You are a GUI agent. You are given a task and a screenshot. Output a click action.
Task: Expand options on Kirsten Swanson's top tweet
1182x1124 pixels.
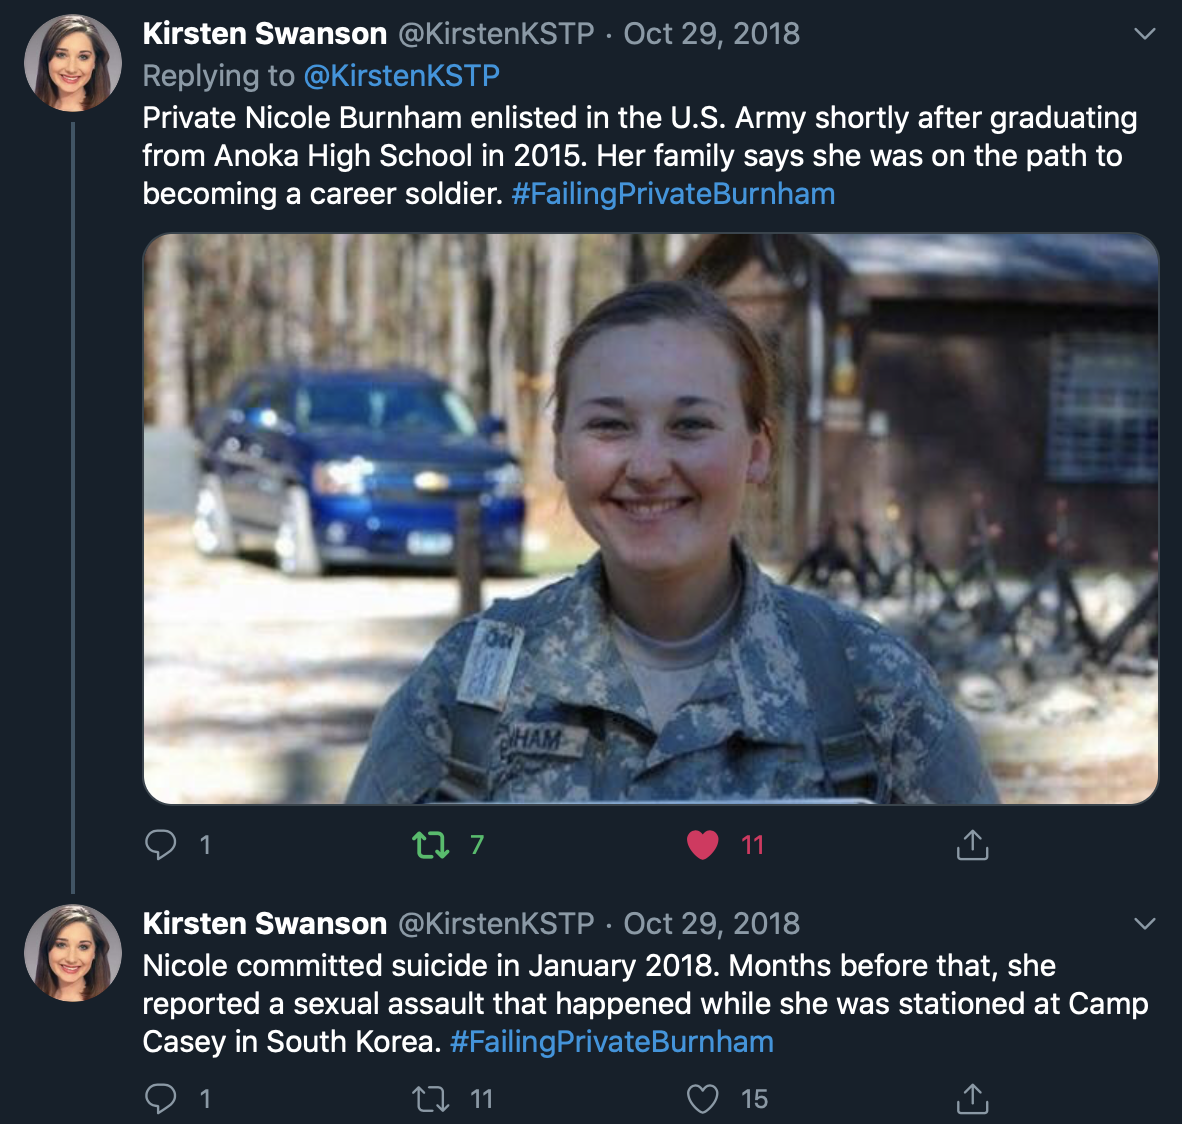1144,33
